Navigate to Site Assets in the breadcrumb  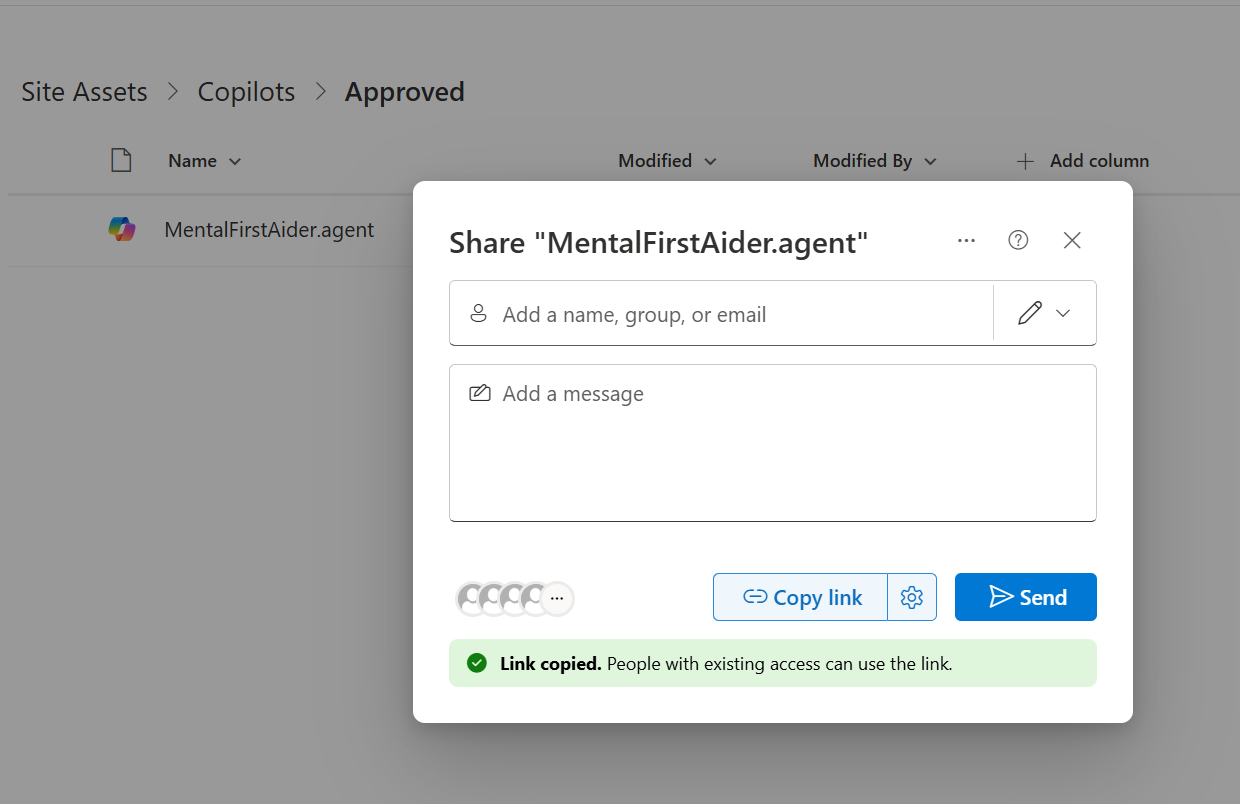coord(83,91)
